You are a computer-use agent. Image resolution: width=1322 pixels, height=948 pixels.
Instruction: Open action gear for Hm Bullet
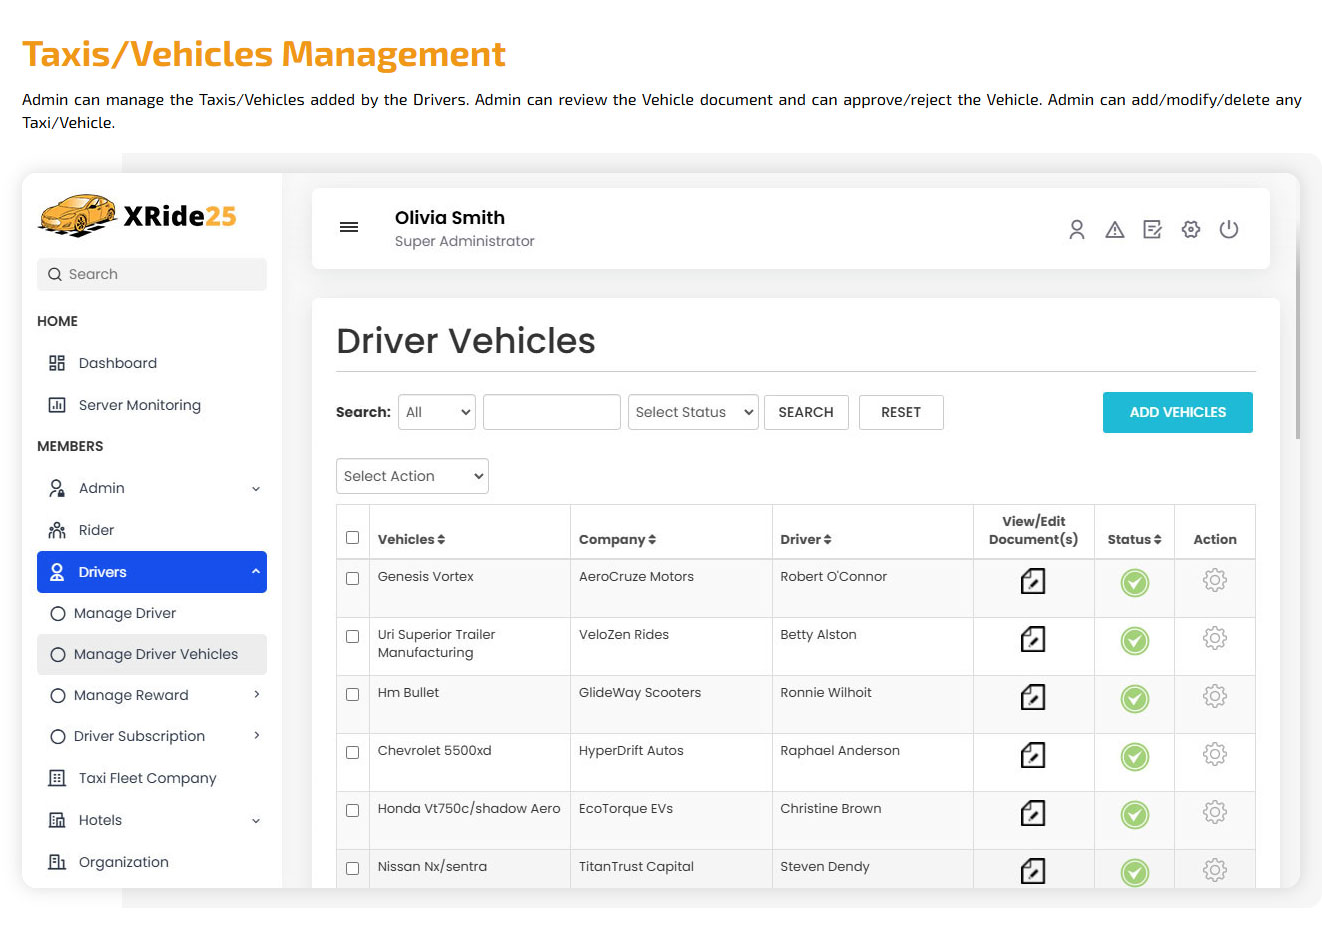pyautogui.click(x=1215, y=696)
